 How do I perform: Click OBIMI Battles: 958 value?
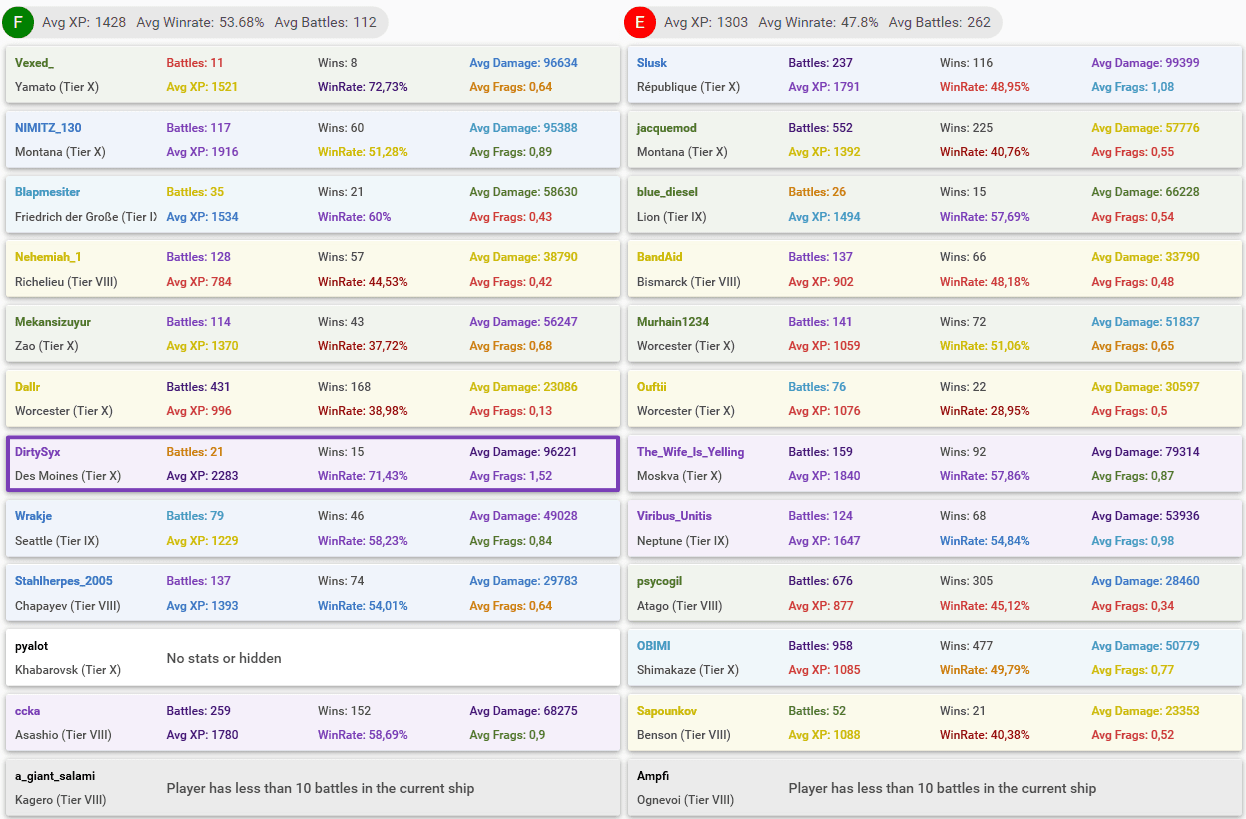coord(820,646)
